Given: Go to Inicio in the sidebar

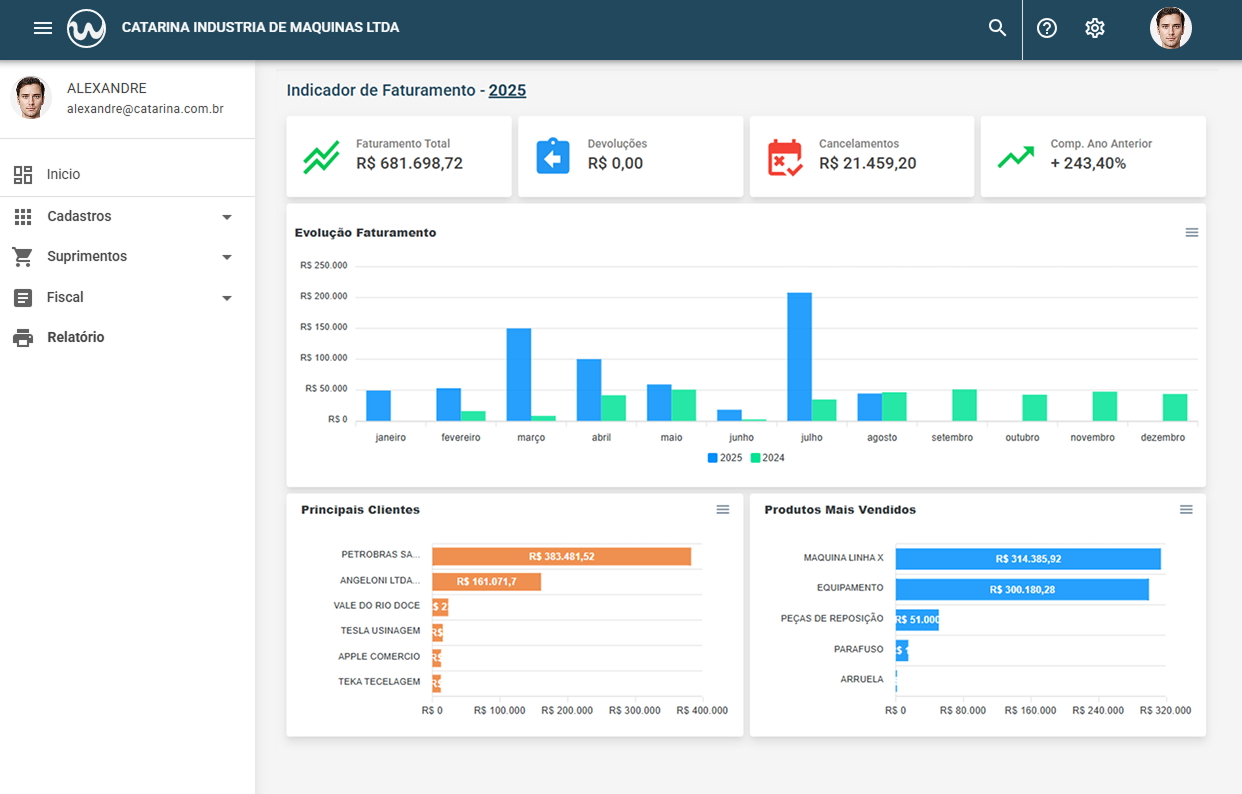Looking at the screenshot, I should tap(63, 175).
